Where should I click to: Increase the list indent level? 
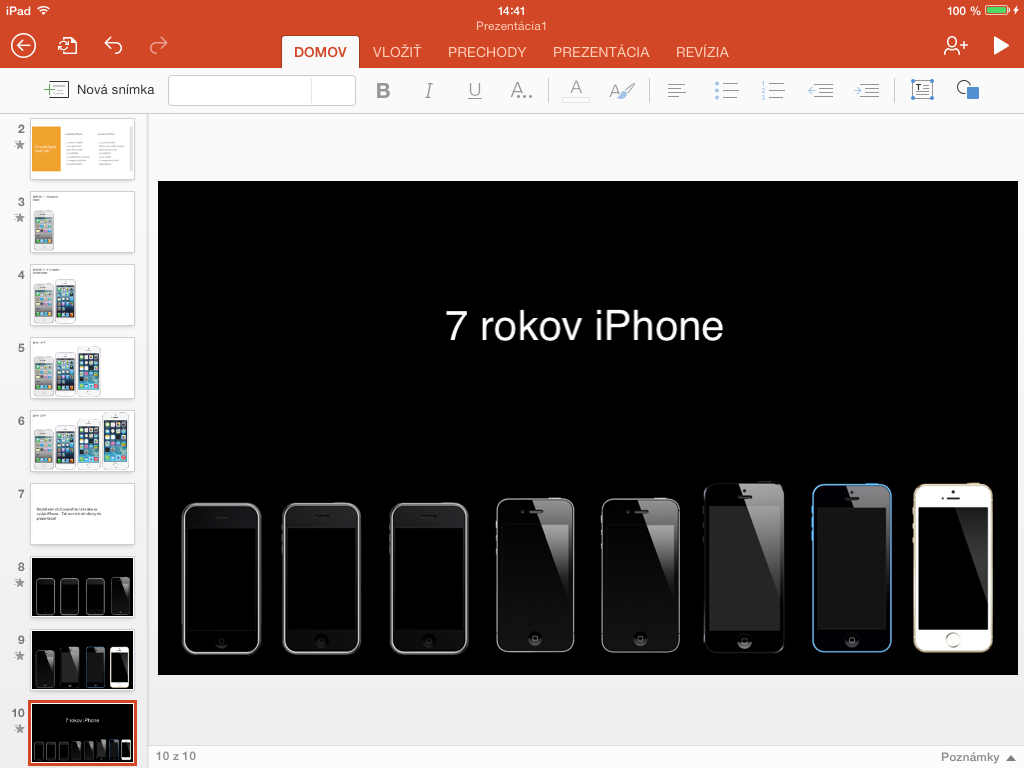[x=866, y=90]
